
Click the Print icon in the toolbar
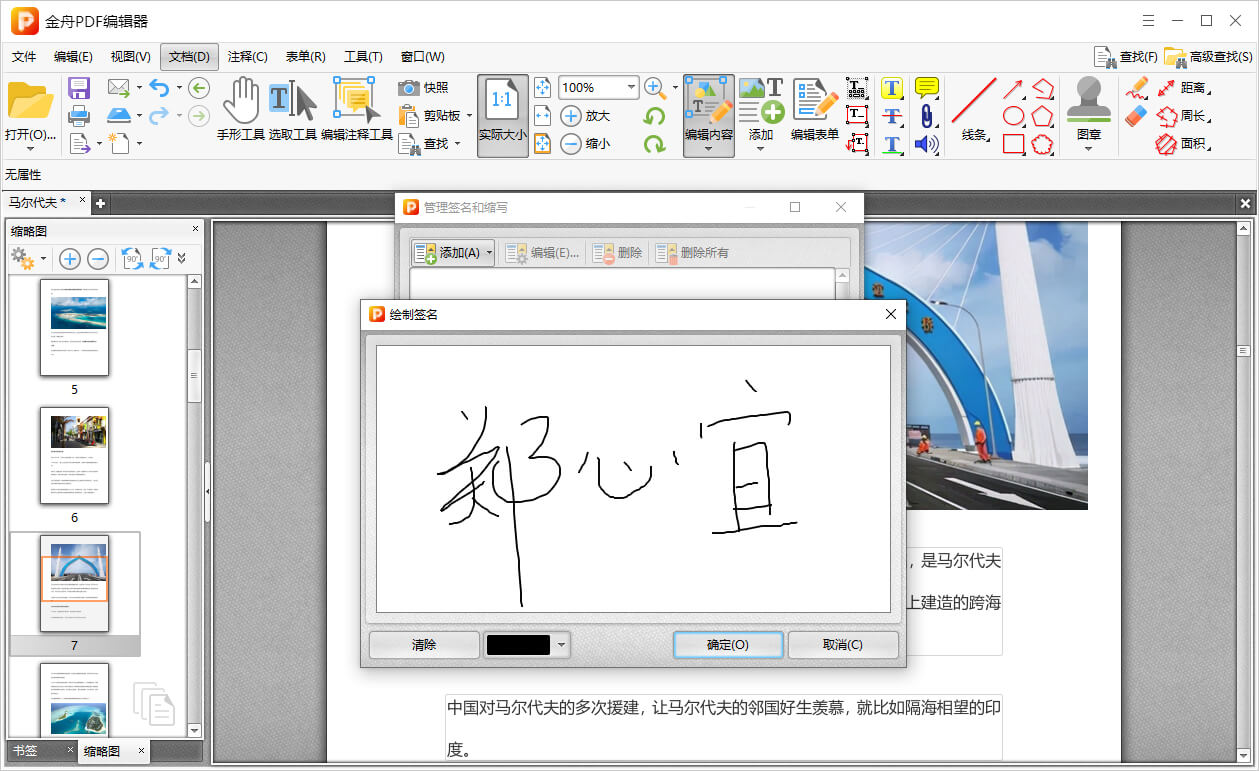click(79, 116)
